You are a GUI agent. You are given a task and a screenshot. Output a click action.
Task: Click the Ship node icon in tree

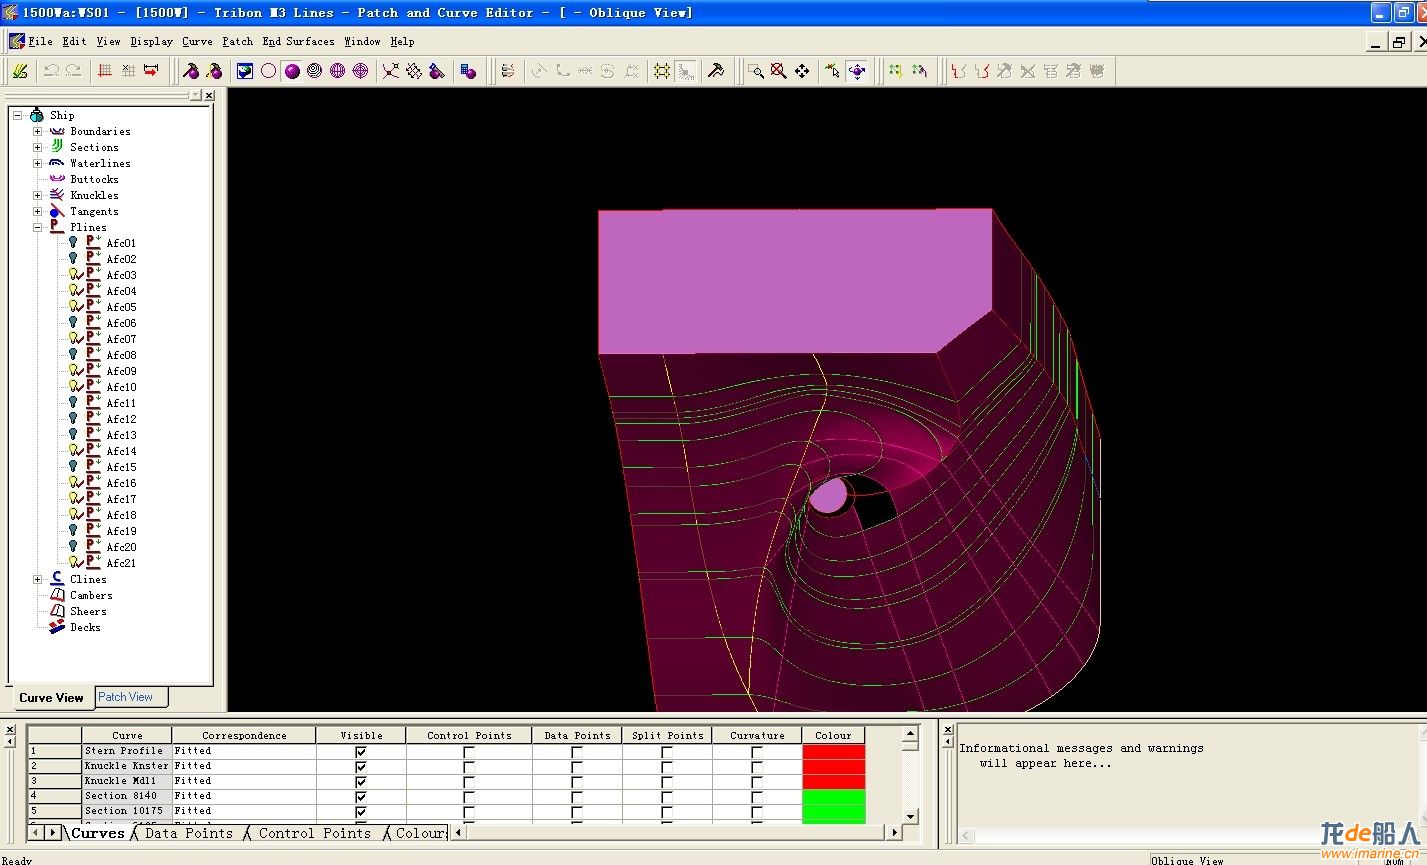pyautogui.click(x=37, y=115)
